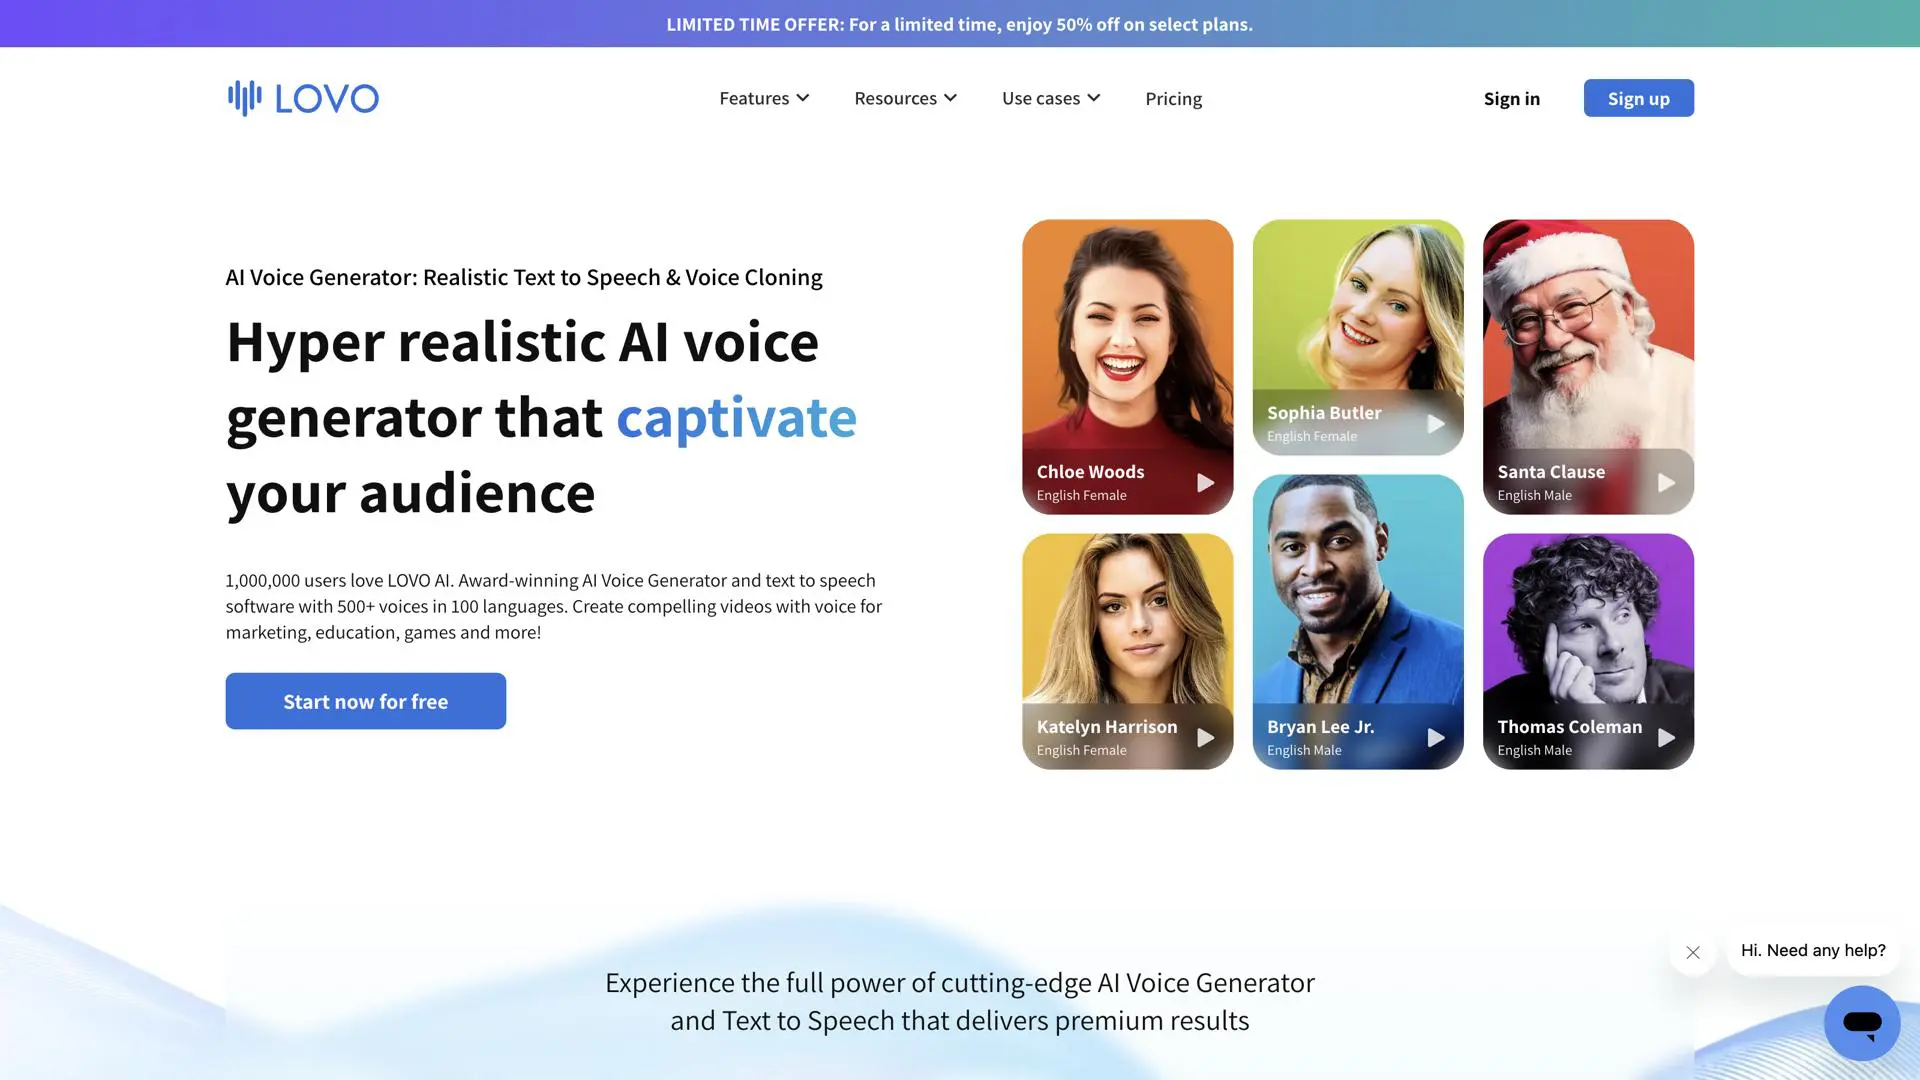1920x1080 pixels.
Task: Play Santa Clause voice sample
Action: [1666, 483]
